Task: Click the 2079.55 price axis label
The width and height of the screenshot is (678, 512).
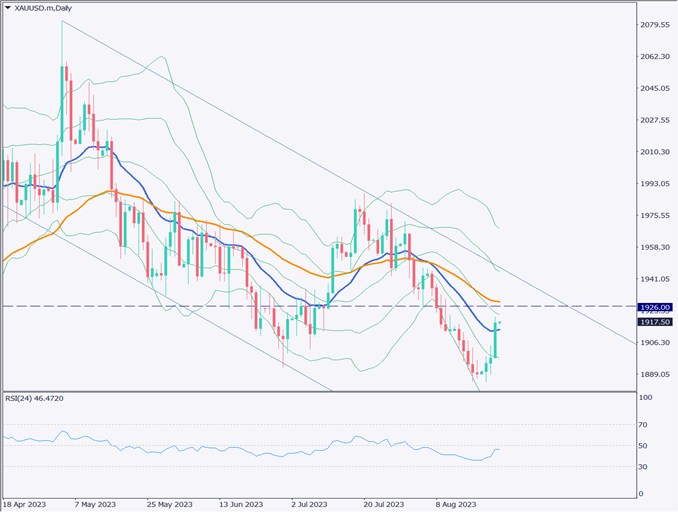Action: tap(653, 24)
